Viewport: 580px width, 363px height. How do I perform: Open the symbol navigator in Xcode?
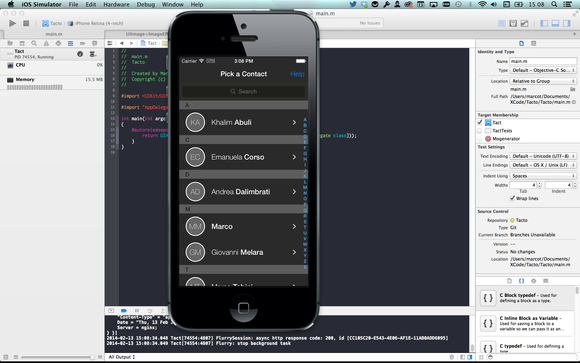pos(22,43)
